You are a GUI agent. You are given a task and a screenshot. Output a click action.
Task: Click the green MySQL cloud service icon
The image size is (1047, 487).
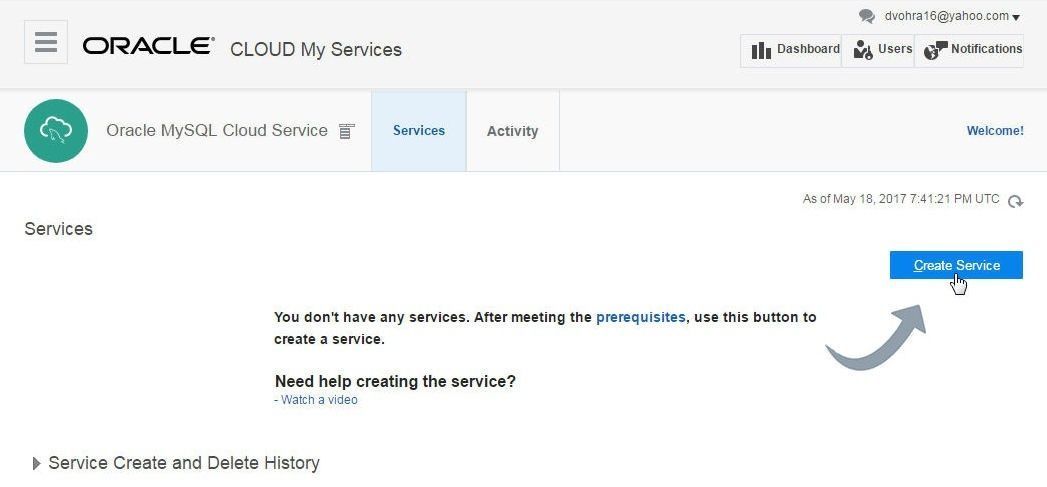coord(56,131)
